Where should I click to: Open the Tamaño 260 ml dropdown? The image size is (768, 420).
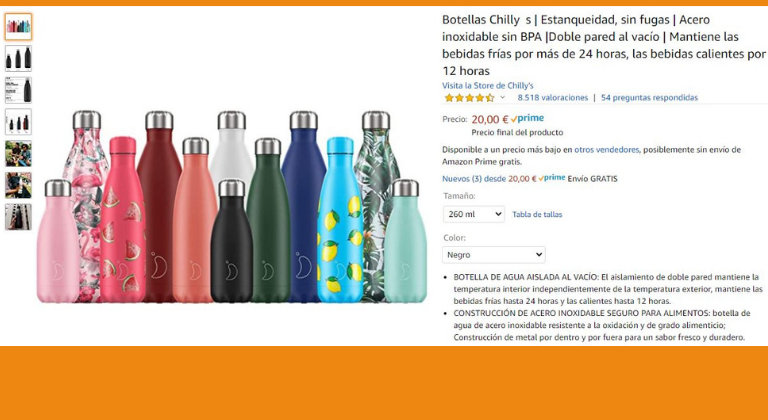474,214
